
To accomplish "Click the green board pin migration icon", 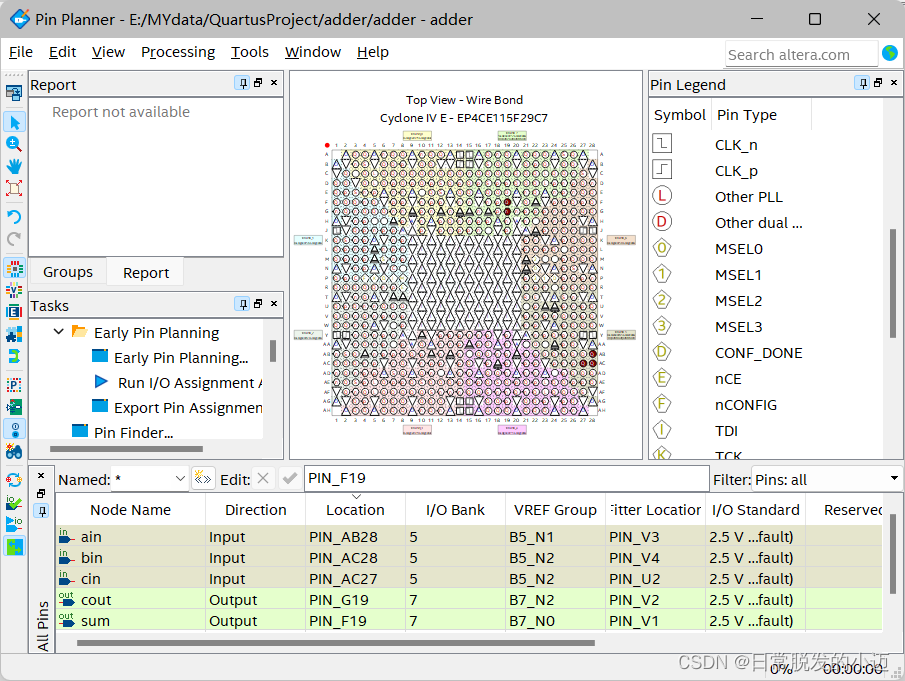I will [x=14, y=407].
